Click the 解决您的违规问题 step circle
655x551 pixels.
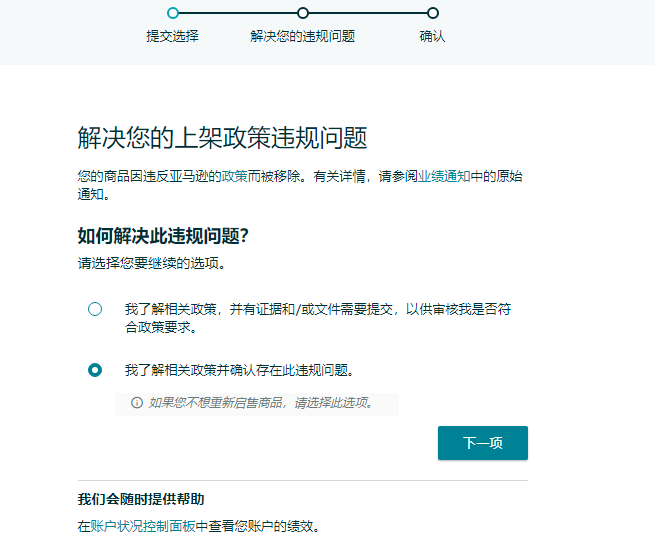click(303, 13)
